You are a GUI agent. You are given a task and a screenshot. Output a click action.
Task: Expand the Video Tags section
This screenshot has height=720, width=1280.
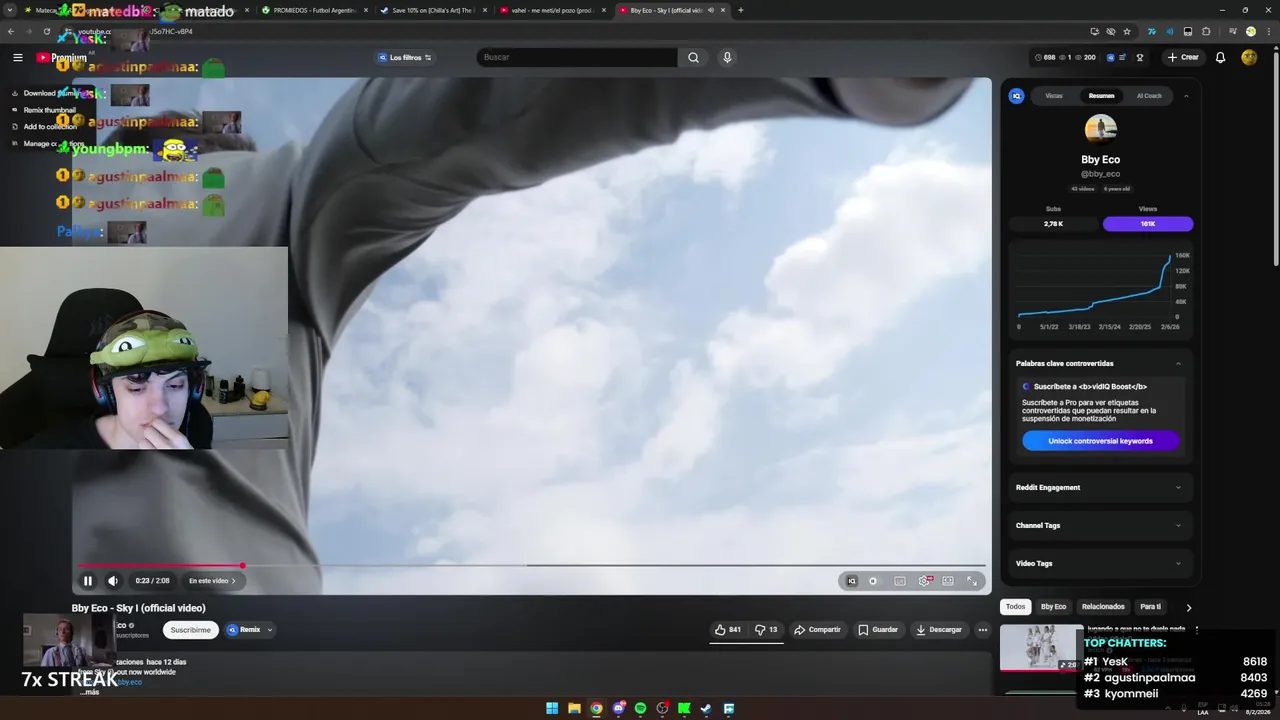(1100, 563)
